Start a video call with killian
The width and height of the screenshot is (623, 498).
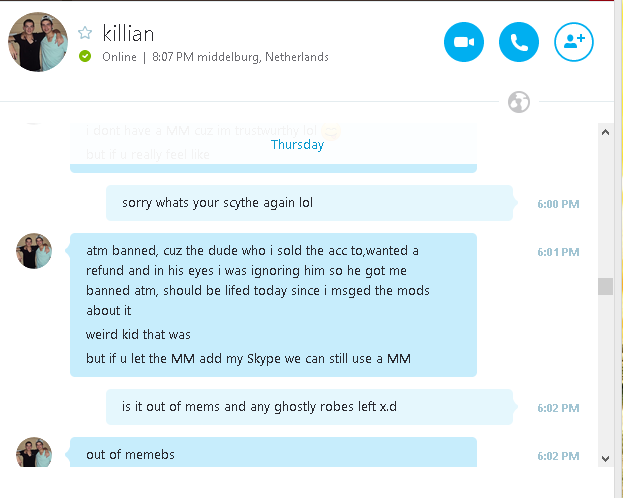coord(464,42)
